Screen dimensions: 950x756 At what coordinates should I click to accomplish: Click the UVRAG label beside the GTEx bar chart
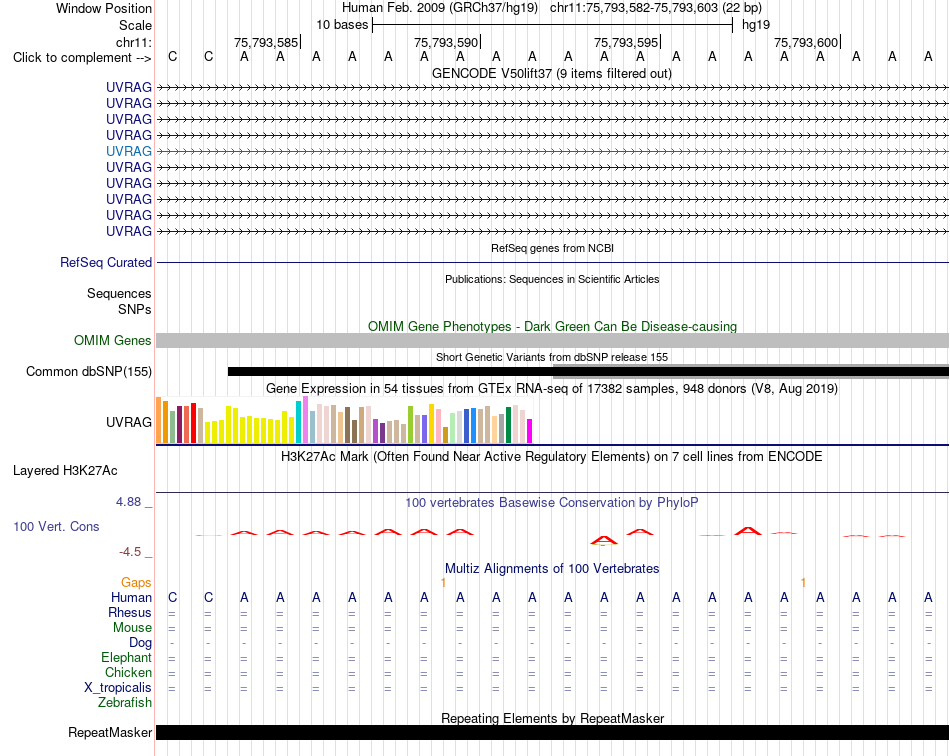[128, 422]
